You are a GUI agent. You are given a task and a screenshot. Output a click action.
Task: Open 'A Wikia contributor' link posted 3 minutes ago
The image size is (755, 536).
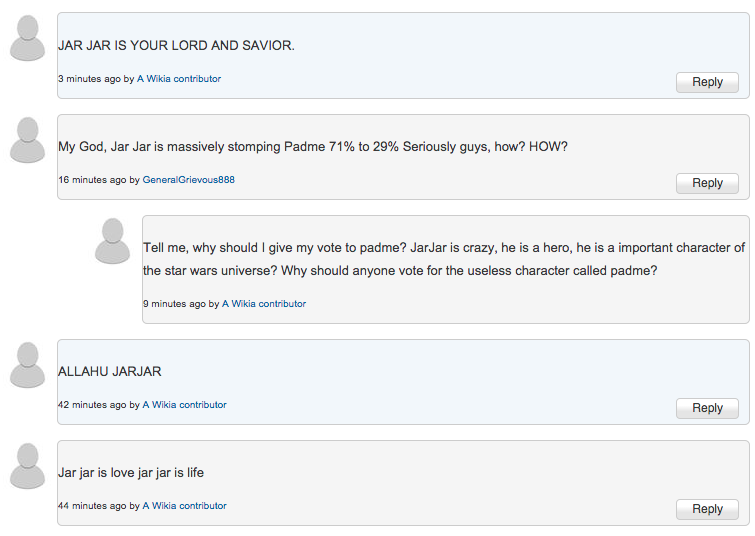pos(179,78)
